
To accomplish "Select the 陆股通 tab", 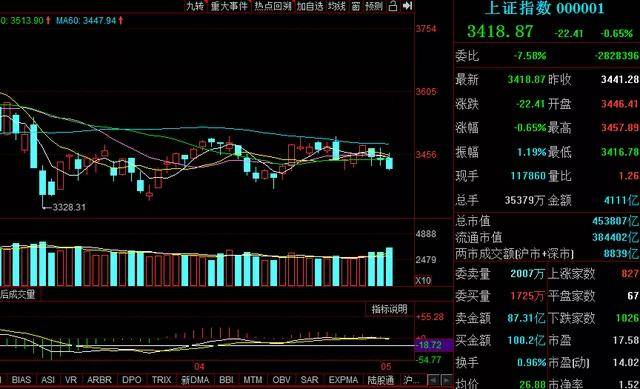I will [380, 380].
